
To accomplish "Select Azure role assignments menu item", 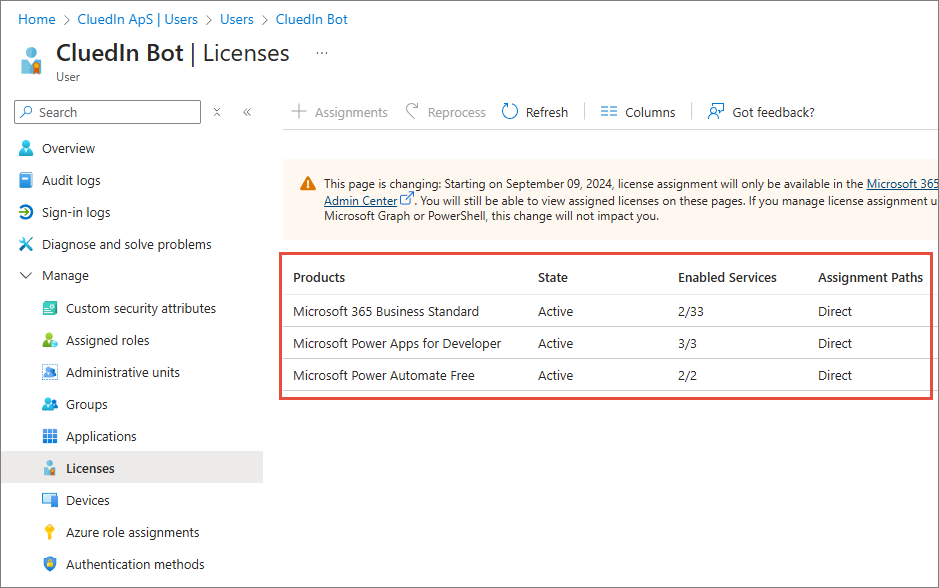I will click(132, 532).
